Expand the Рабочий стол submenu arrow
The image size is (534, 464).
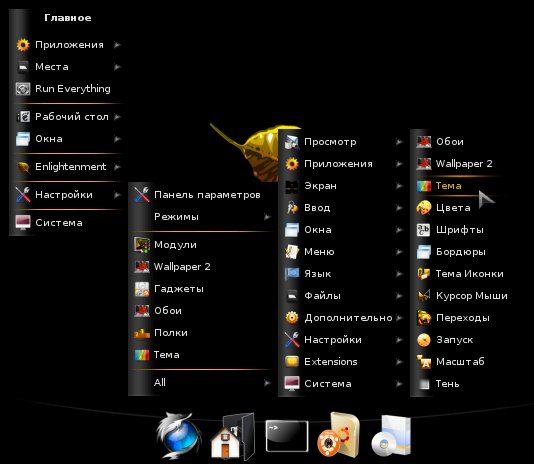click(117, 117)
